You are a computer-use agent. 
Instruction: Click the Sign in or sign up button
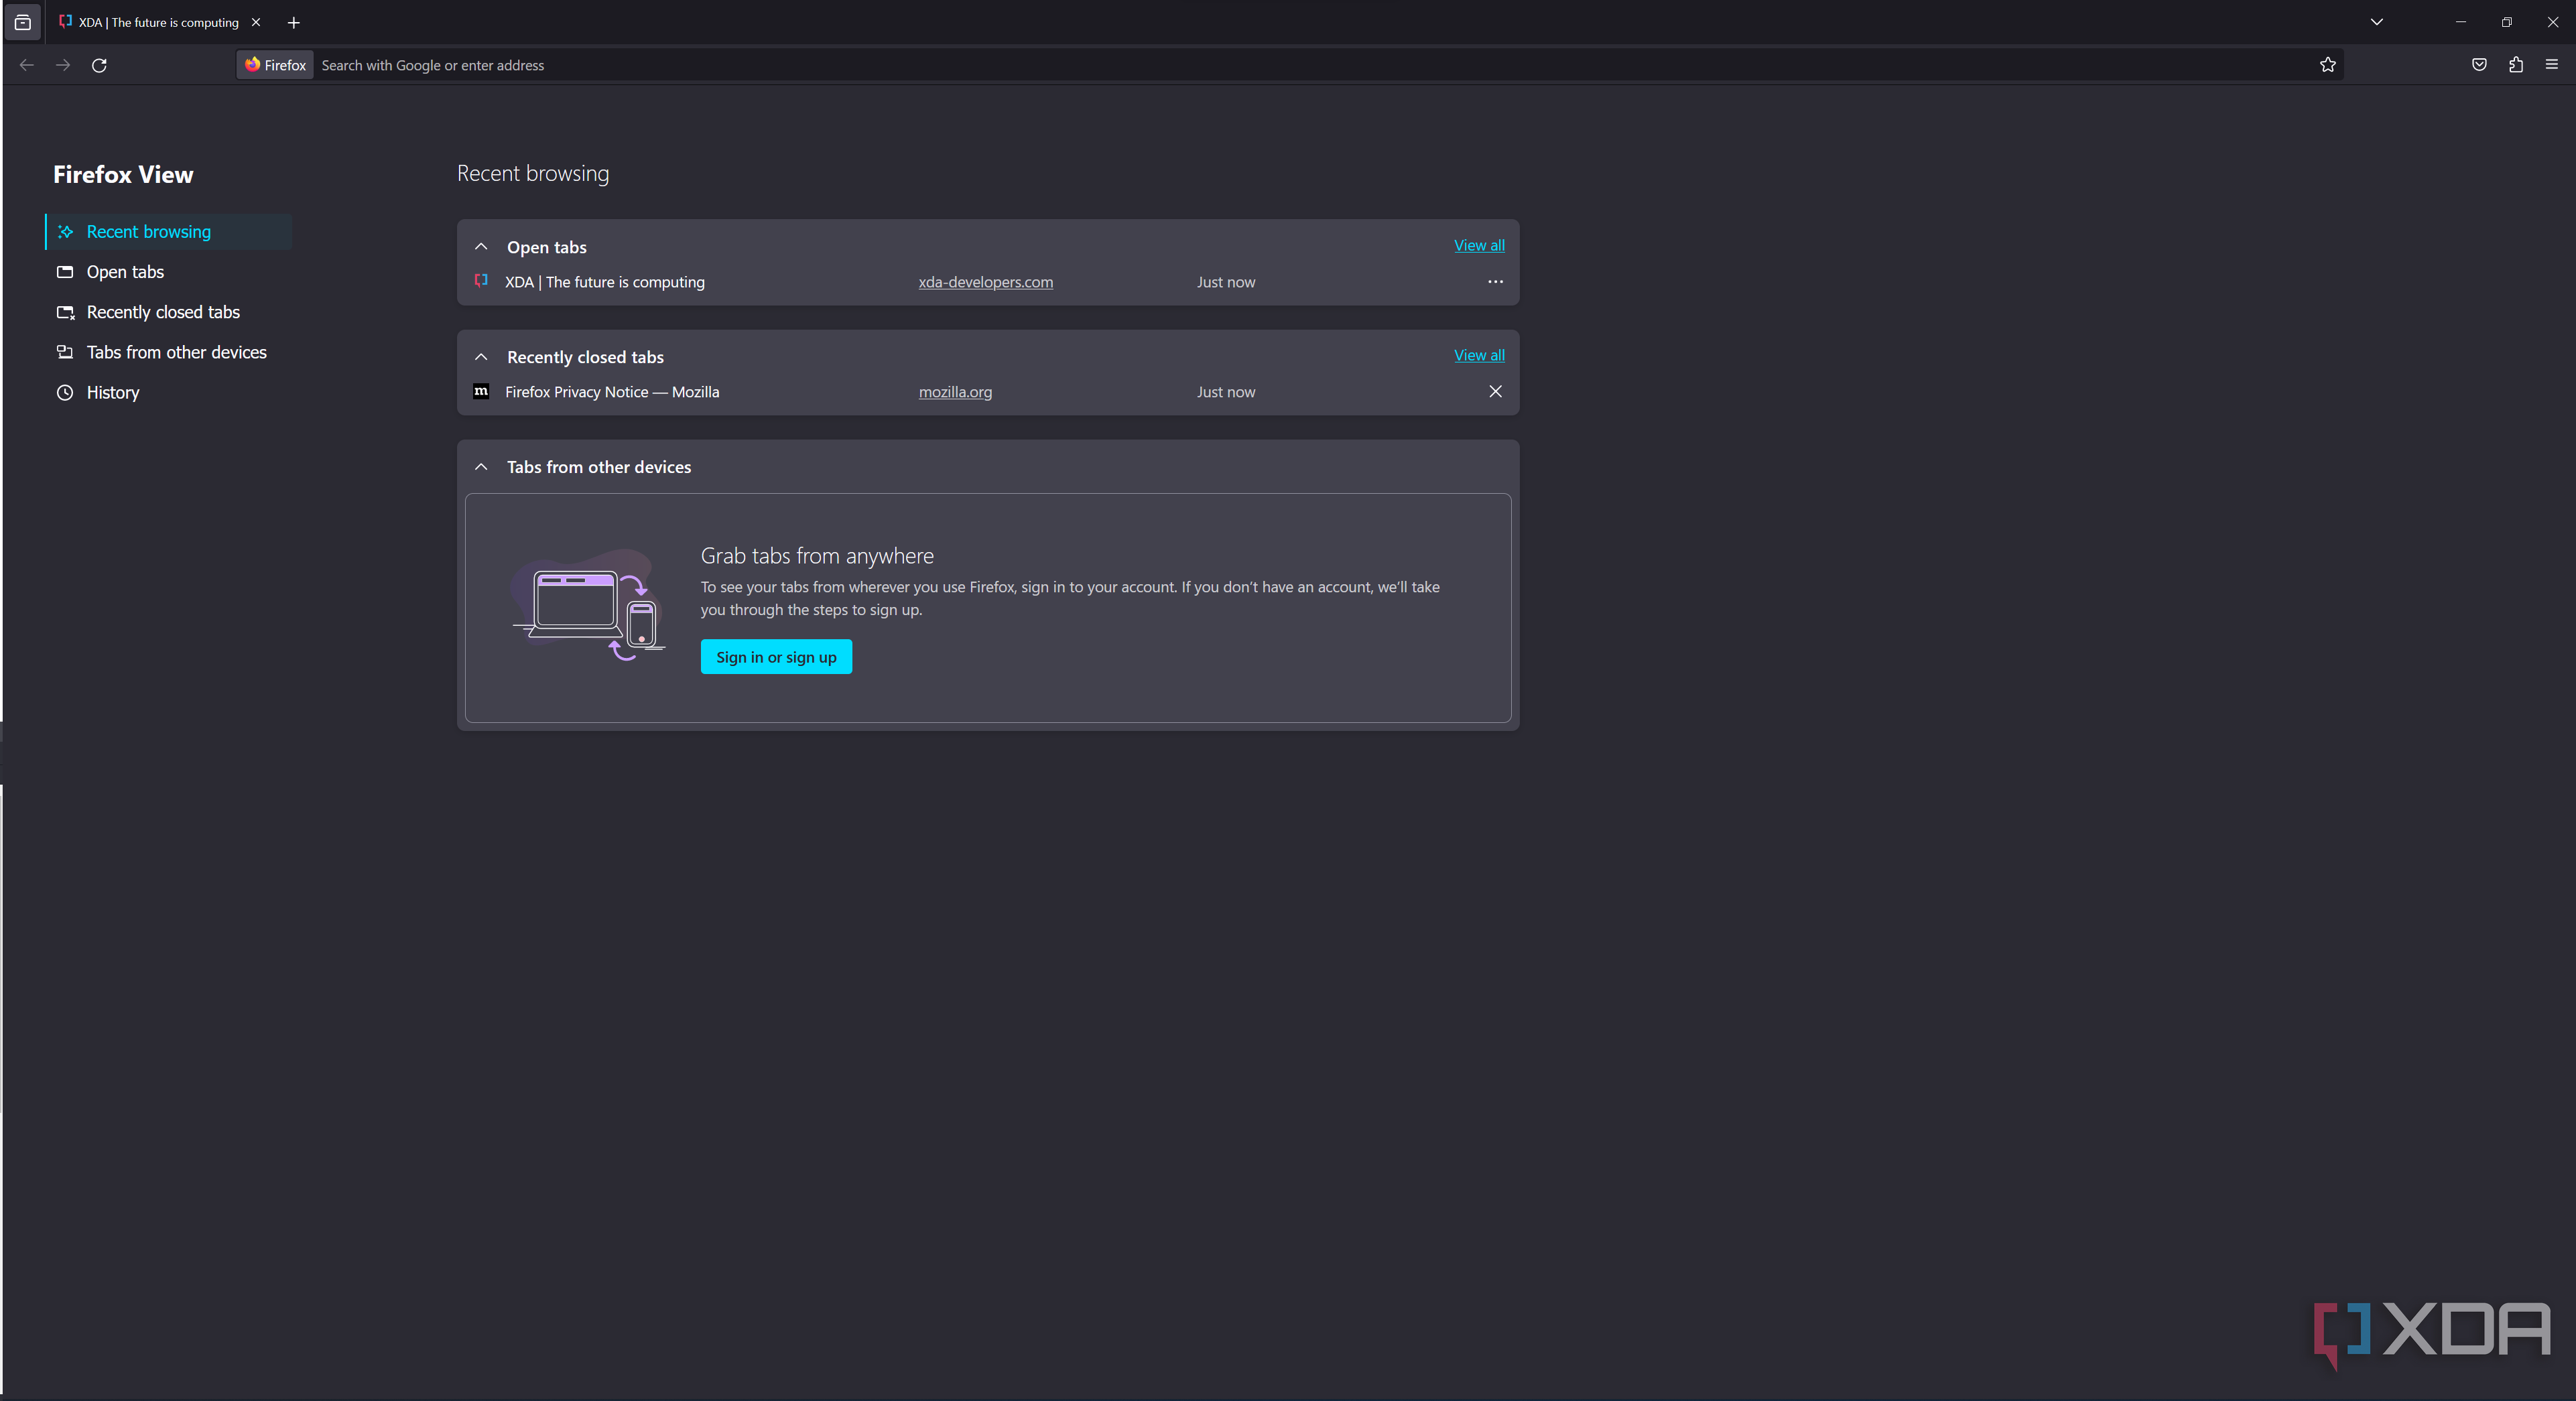[776, 657]
